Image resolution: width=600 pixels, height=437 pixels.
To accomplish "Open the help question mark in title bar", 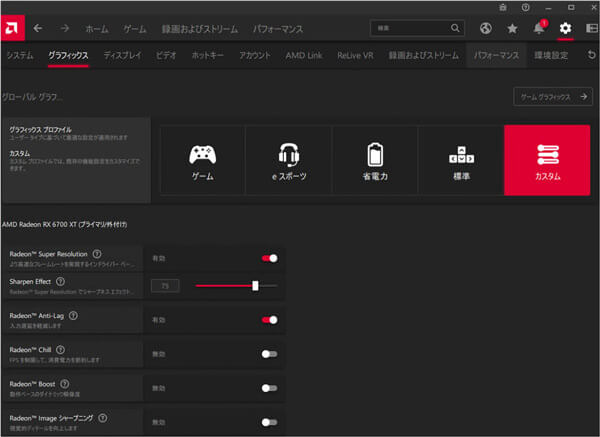I will pyautogui.click(x=525, y=7).
